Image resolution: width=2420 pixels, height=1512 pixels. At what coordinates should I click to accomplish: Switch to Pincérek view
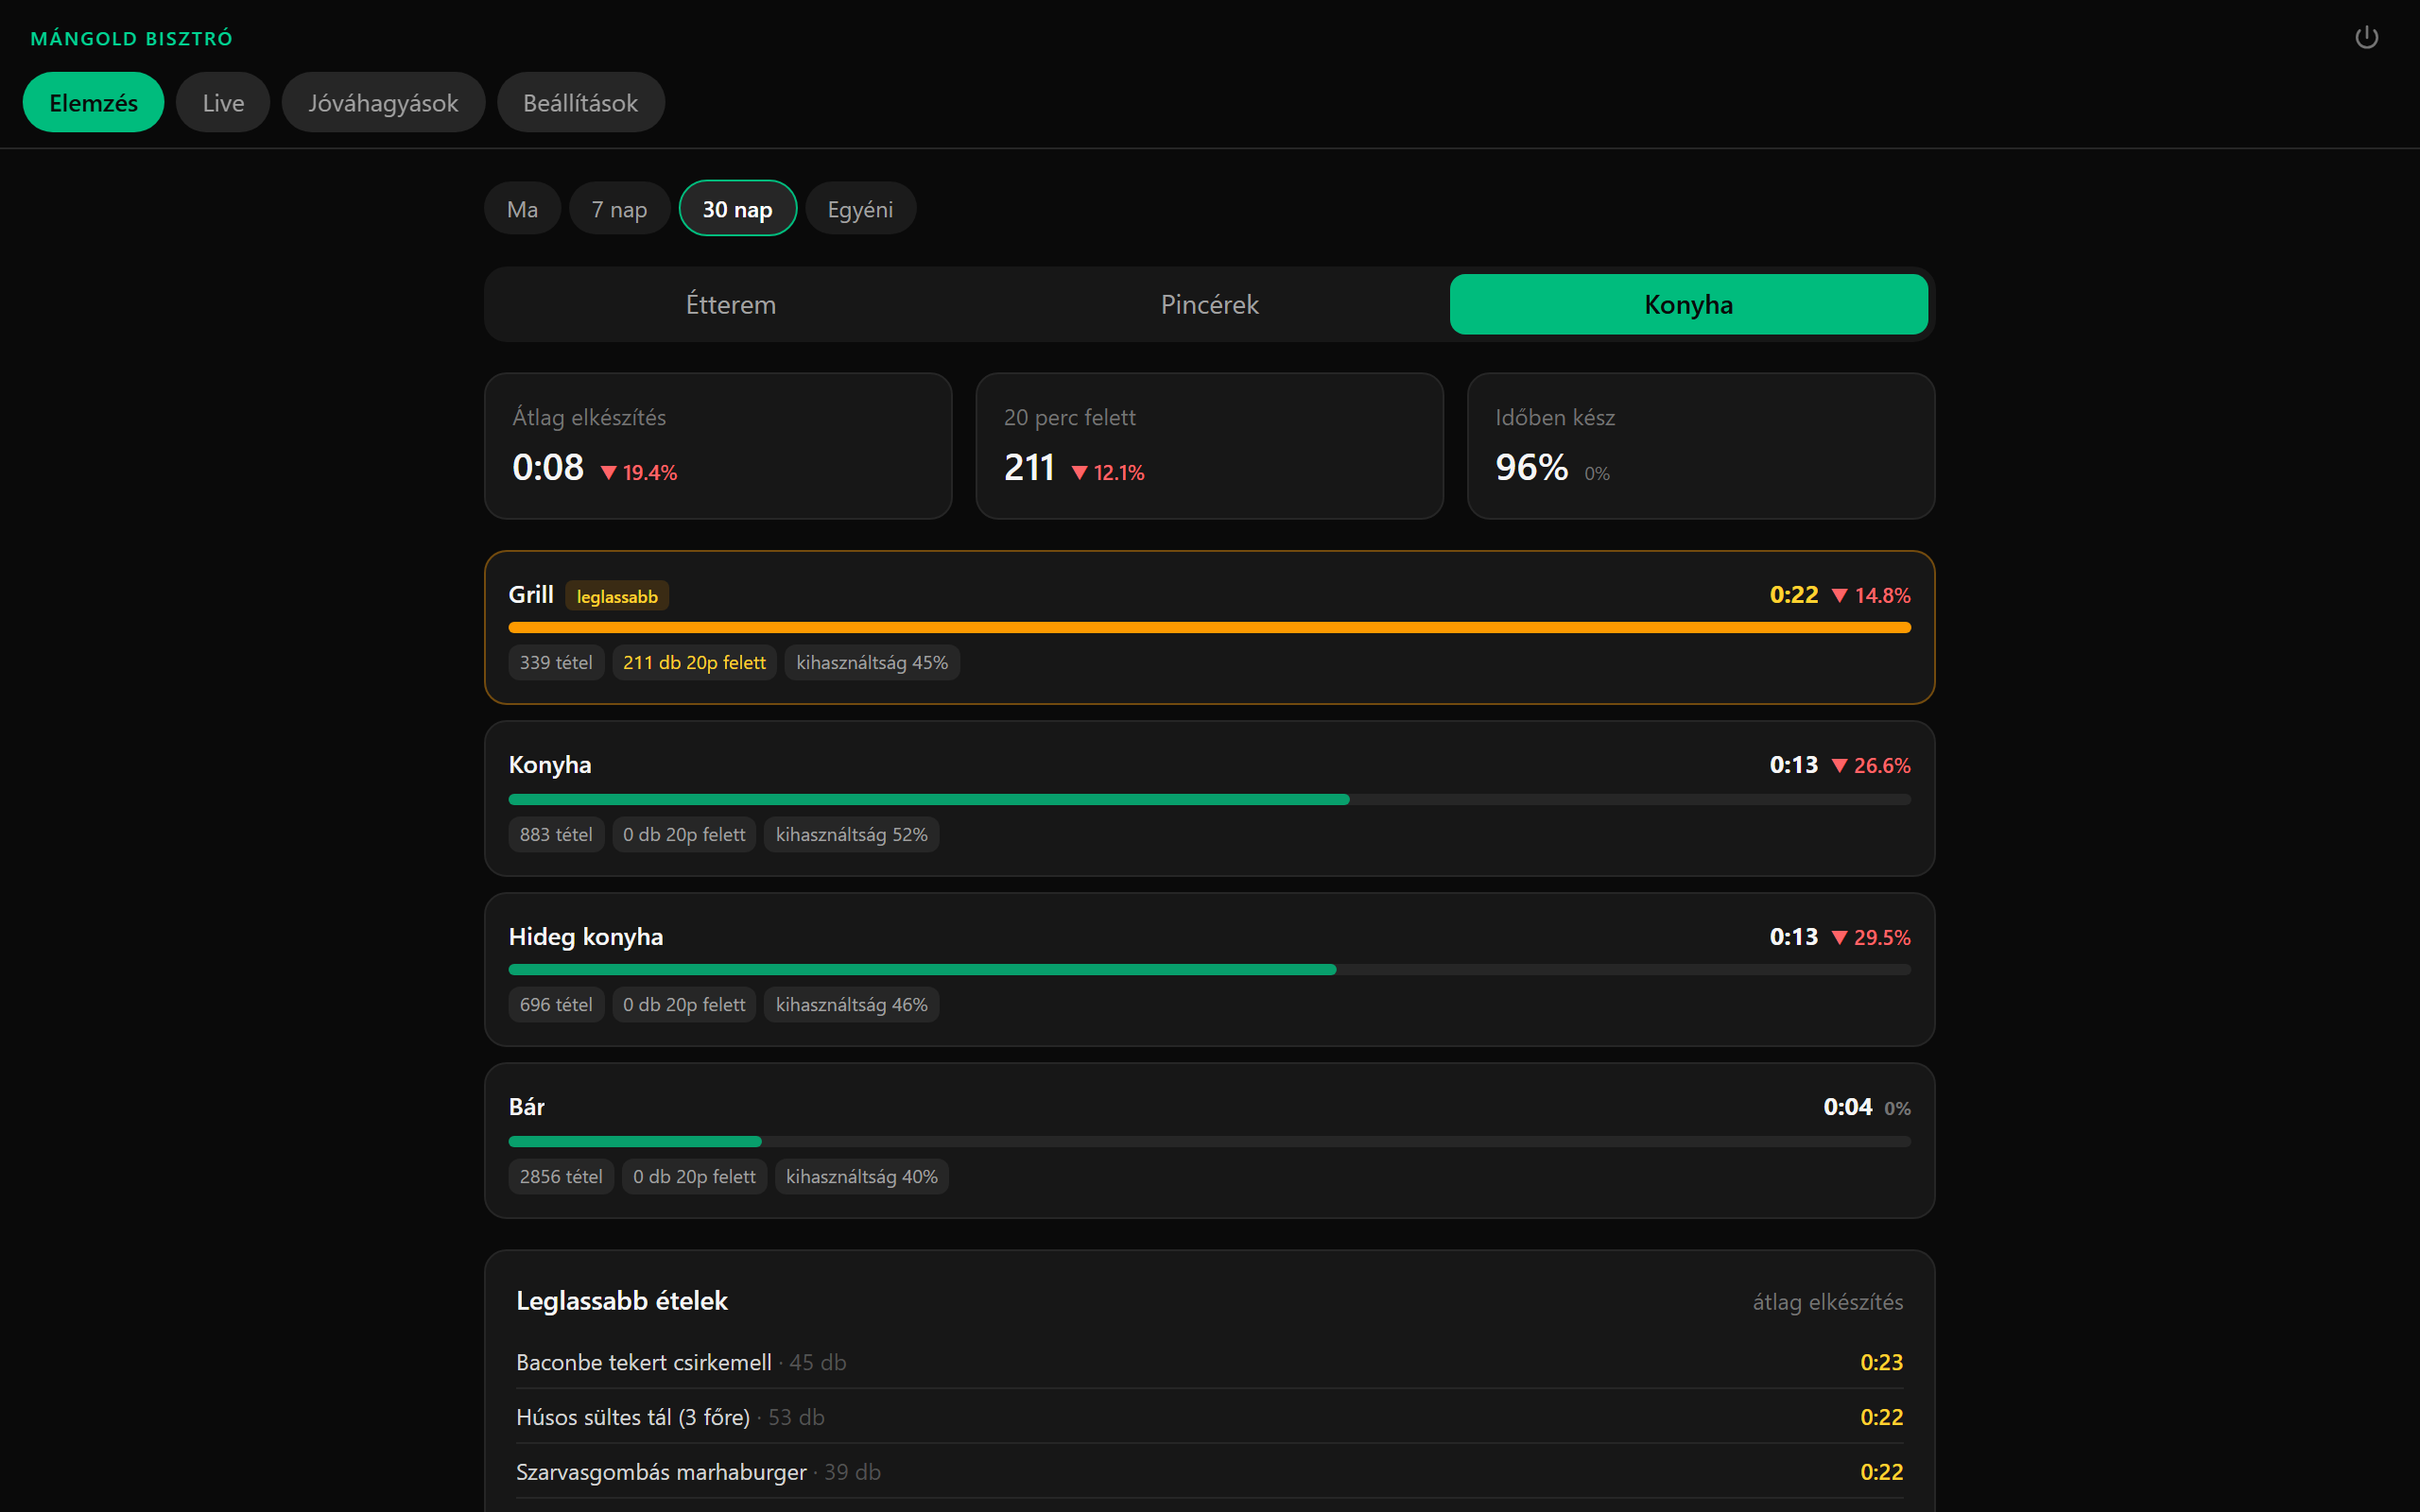click(1210, 304)
